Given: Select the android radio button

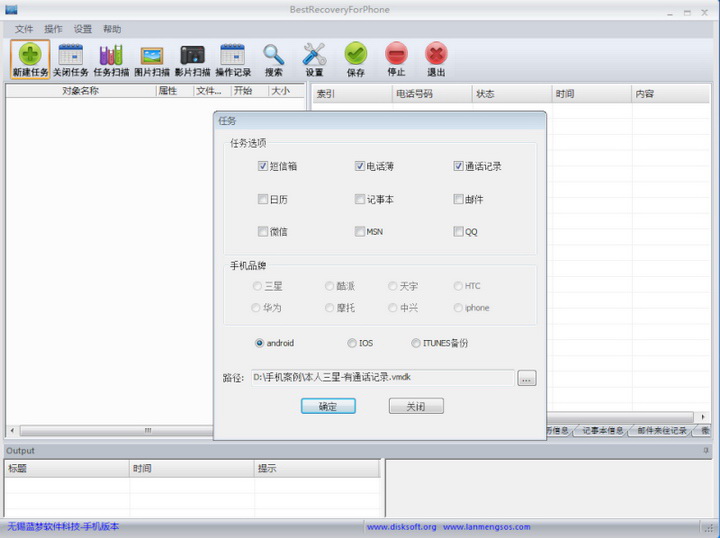Looking at the screenshot, I should pos(259,343).
